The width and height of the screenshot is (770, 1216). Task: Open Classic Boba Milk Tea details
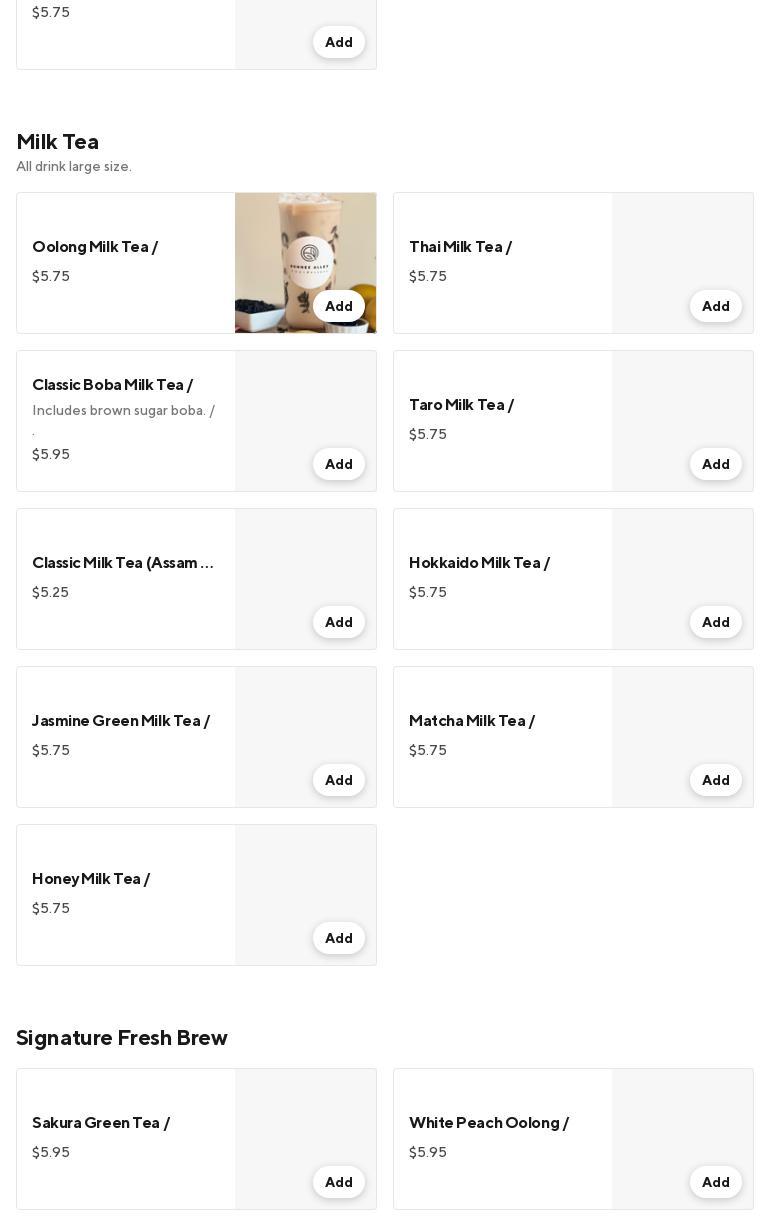point(112,385)
